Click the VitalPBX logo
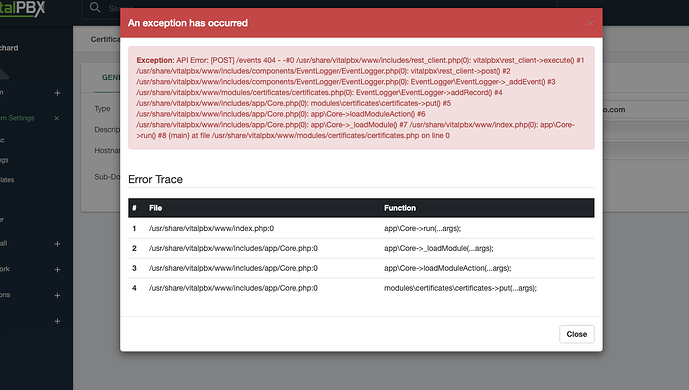The image size is (689, 390). (22, 8)
